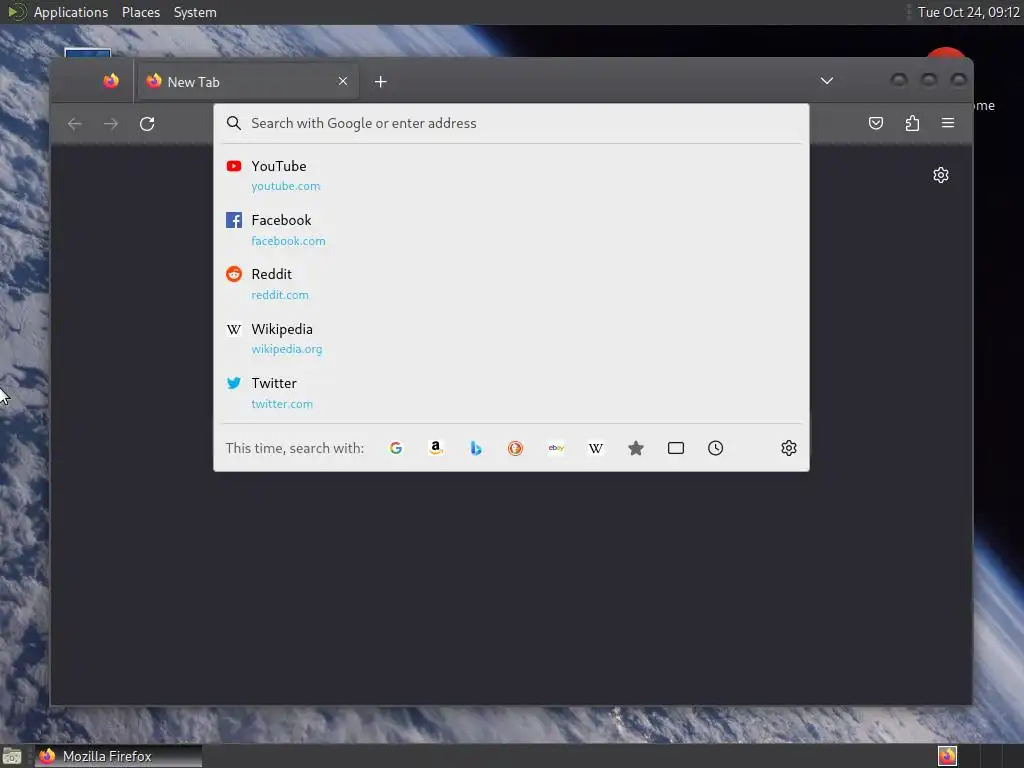1024x768 pixels.
Task: Open a new tab with plus button
Action: tap(381, 82)
